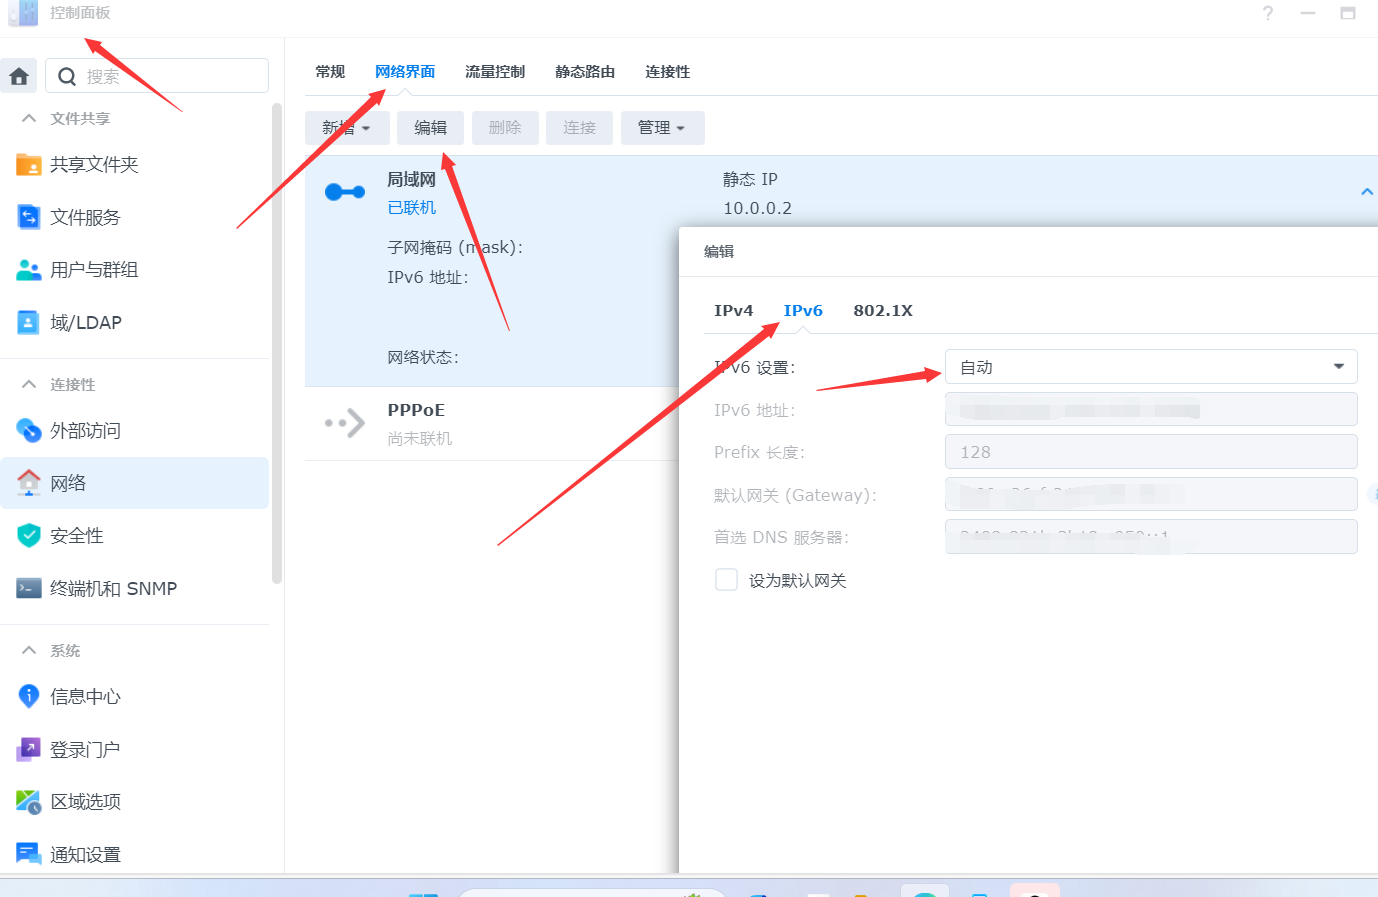Open 信息中心 info center icon
This screenshot has width=1378, height=897.
29,696
